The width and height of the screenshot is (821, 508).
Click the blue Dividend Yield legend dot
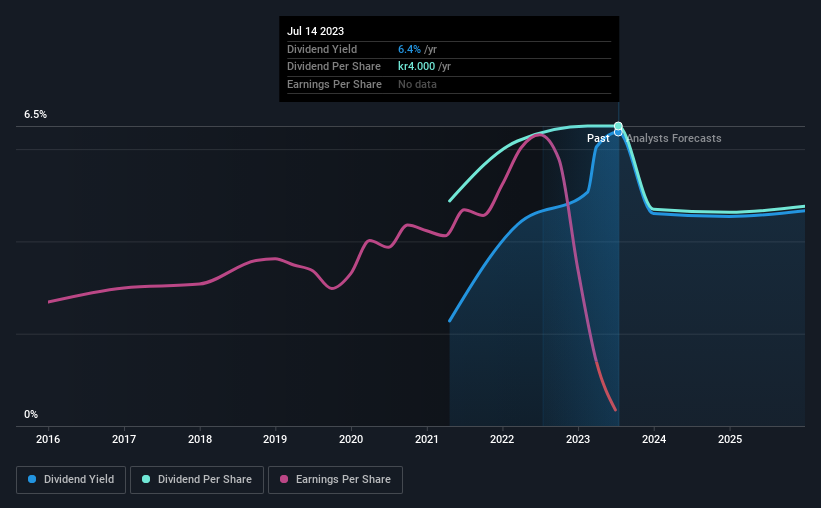[x=32, y=479]
